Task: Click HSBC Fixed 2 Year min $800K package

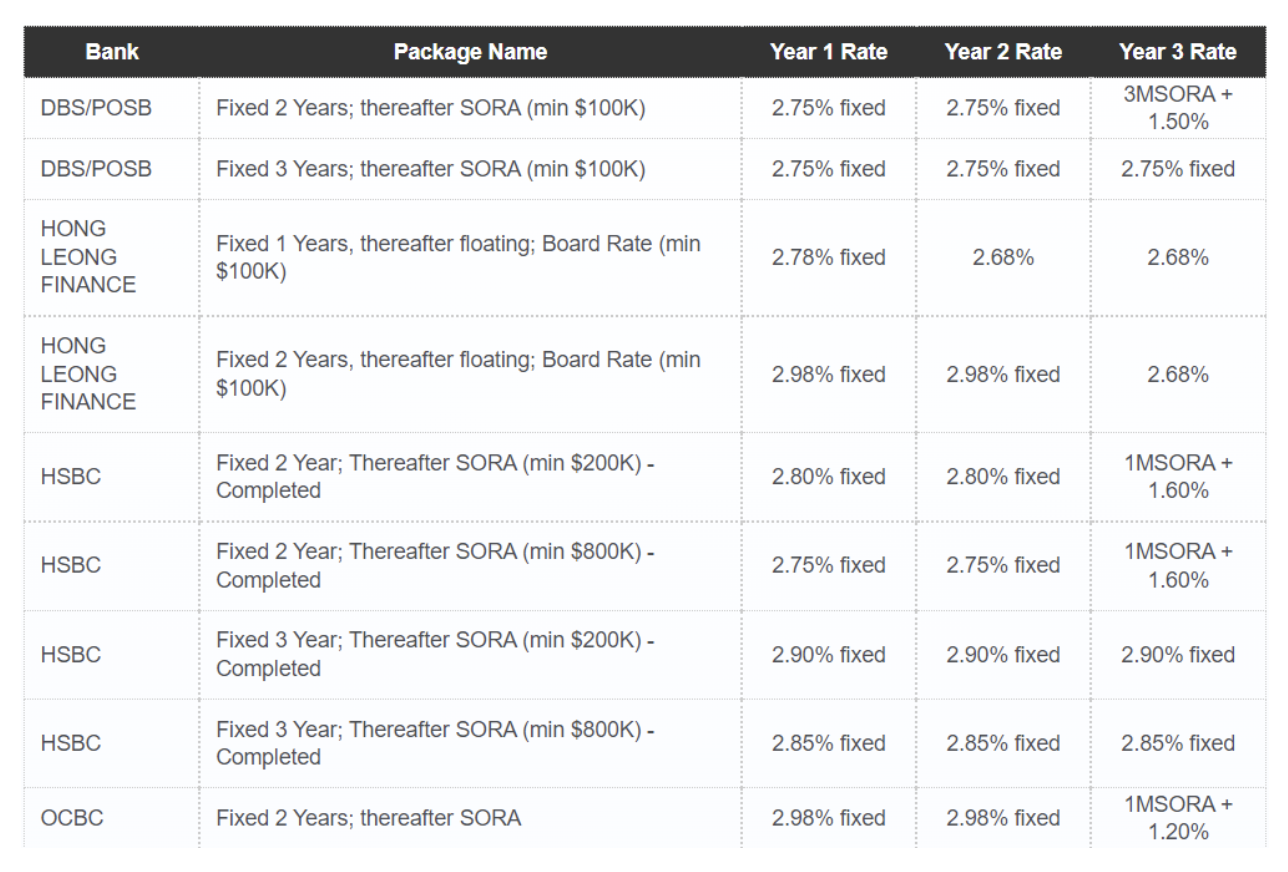Action: click(x=436, y=565)
